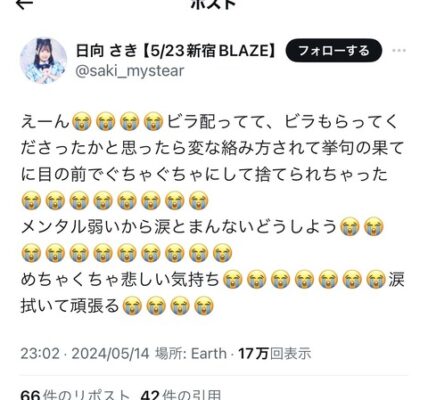Open the three-dot more options menu
Viewport: 428px width, 400px height.
pos(399,51)
